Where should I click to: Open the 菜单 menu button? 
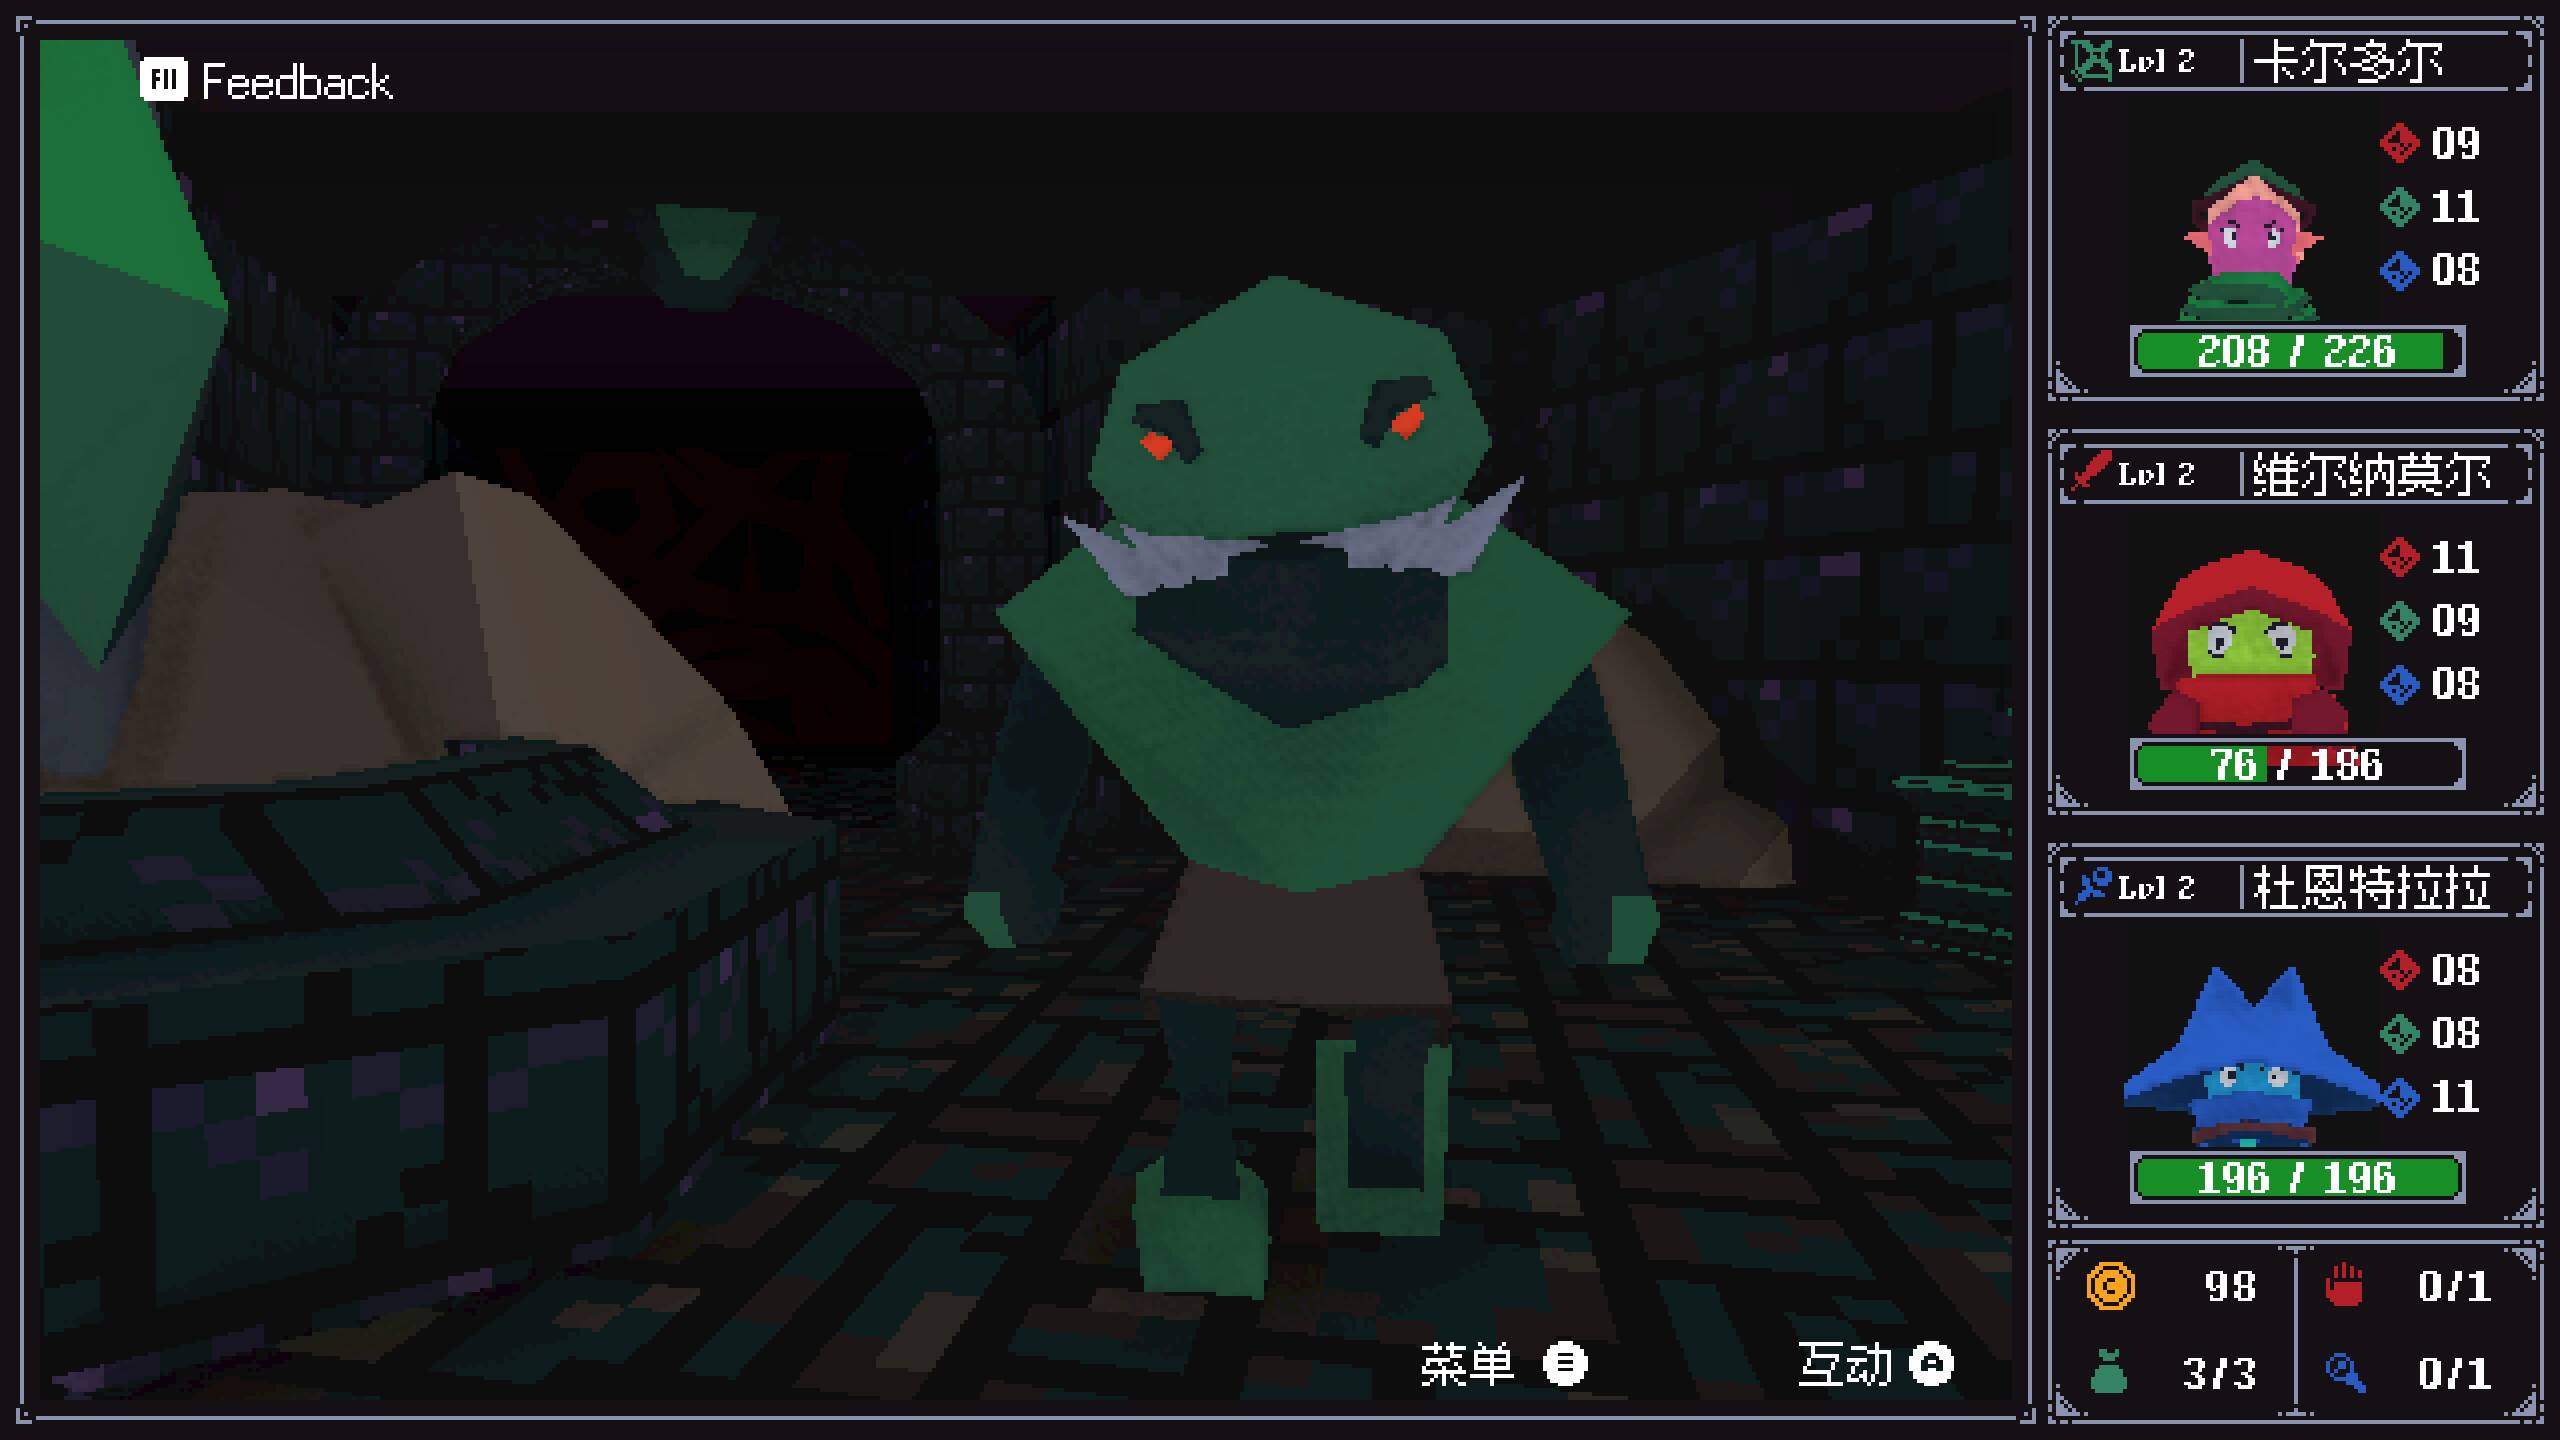[1503, 1364]
